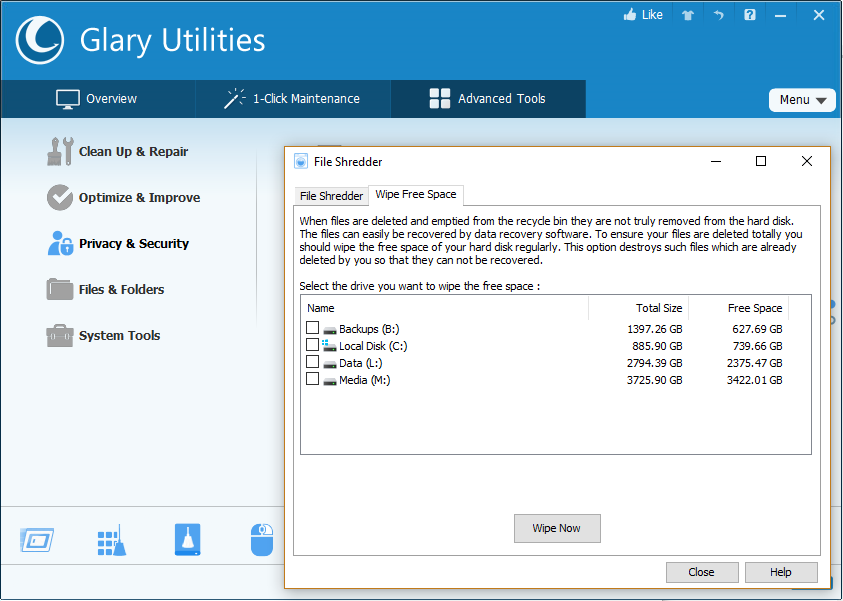
Task: Check the Media (M:) drive checkbox
Action: coord(312,379)
